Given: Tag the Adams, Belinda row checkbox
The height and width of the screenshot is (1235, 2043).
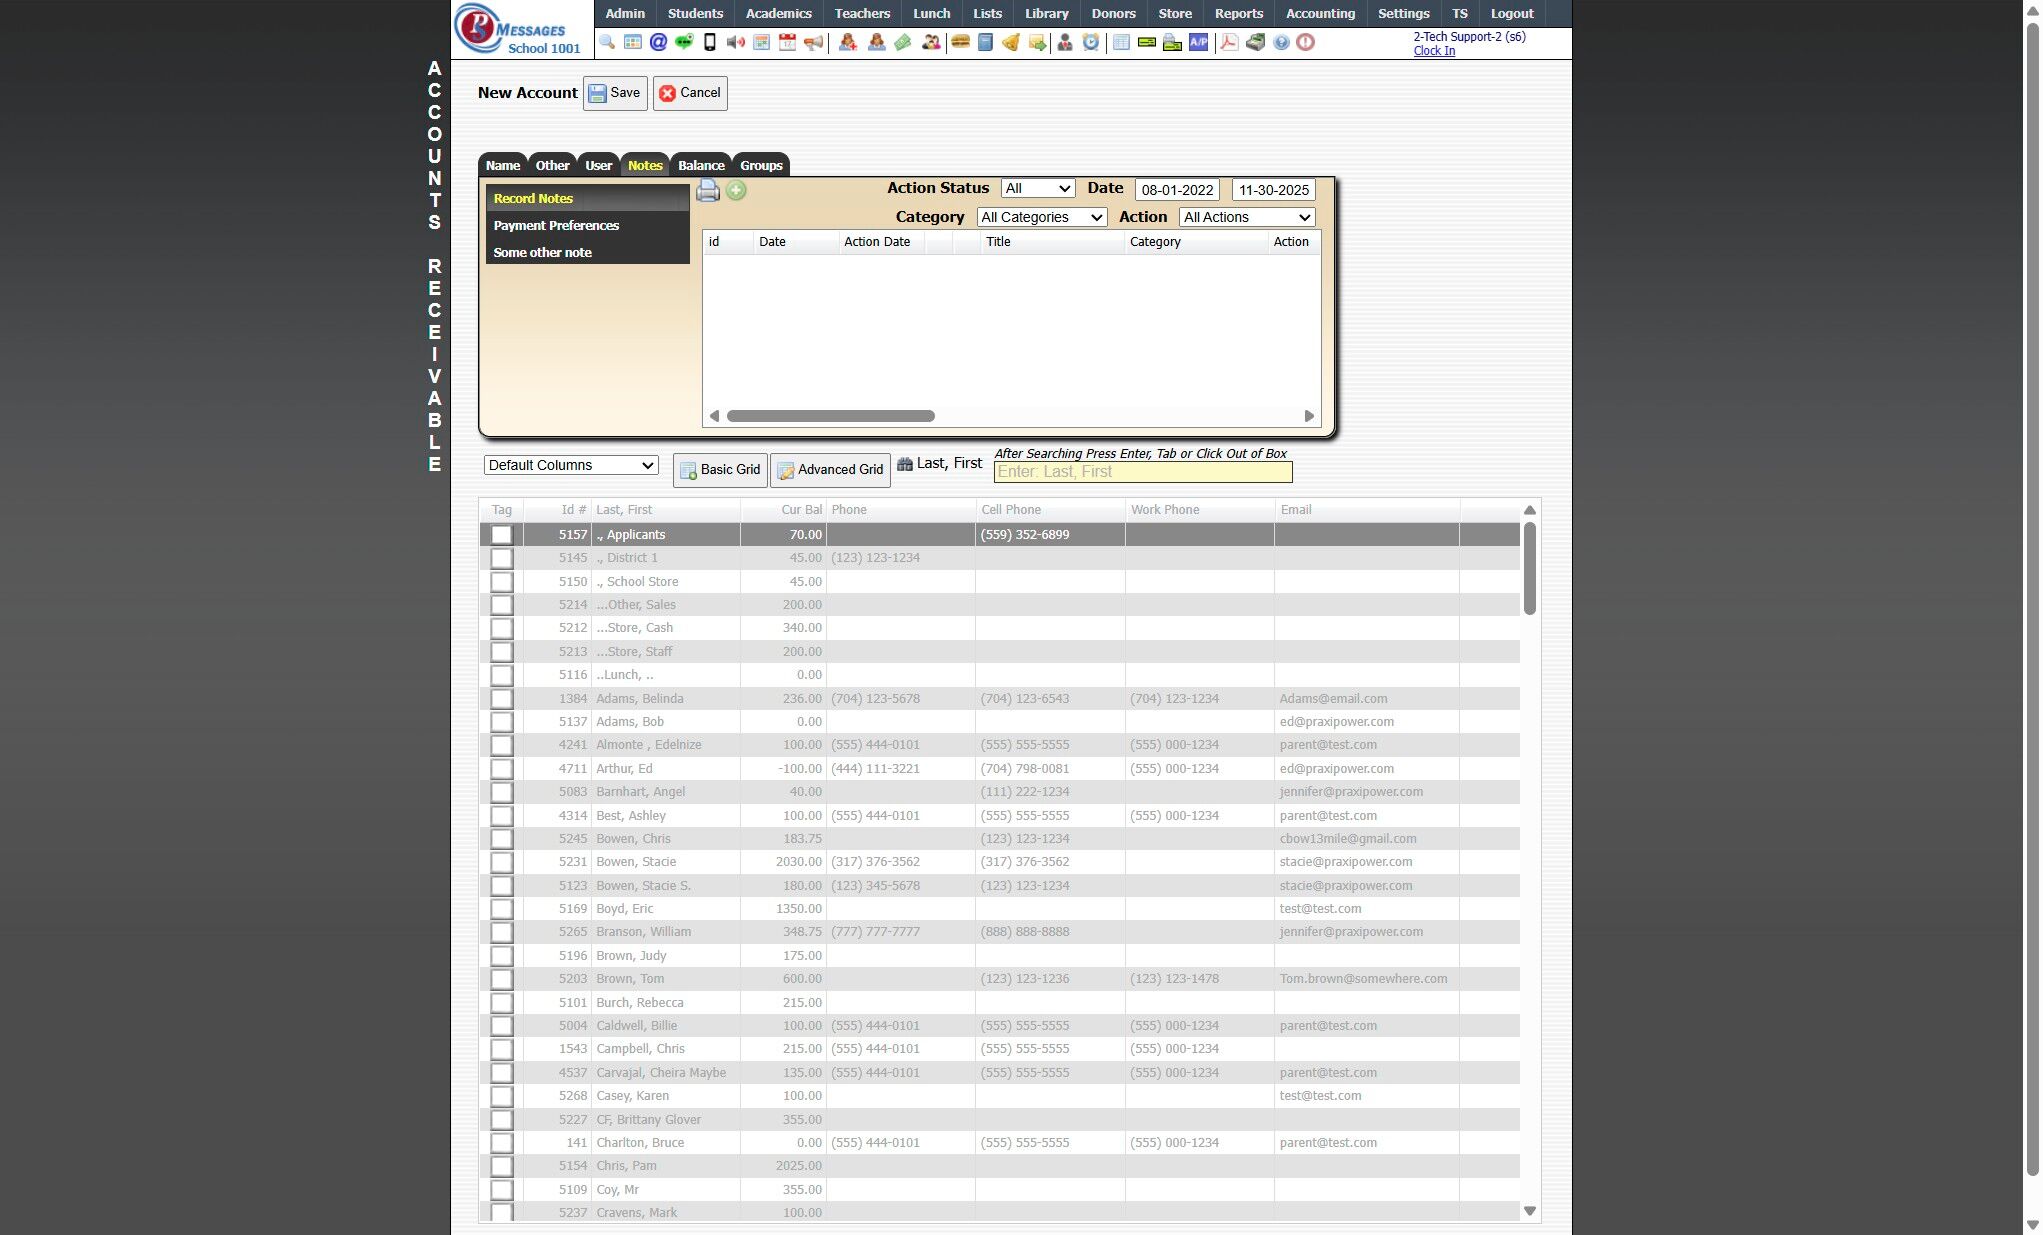Looking at the screenshot, I should click(x=502, y=699).
